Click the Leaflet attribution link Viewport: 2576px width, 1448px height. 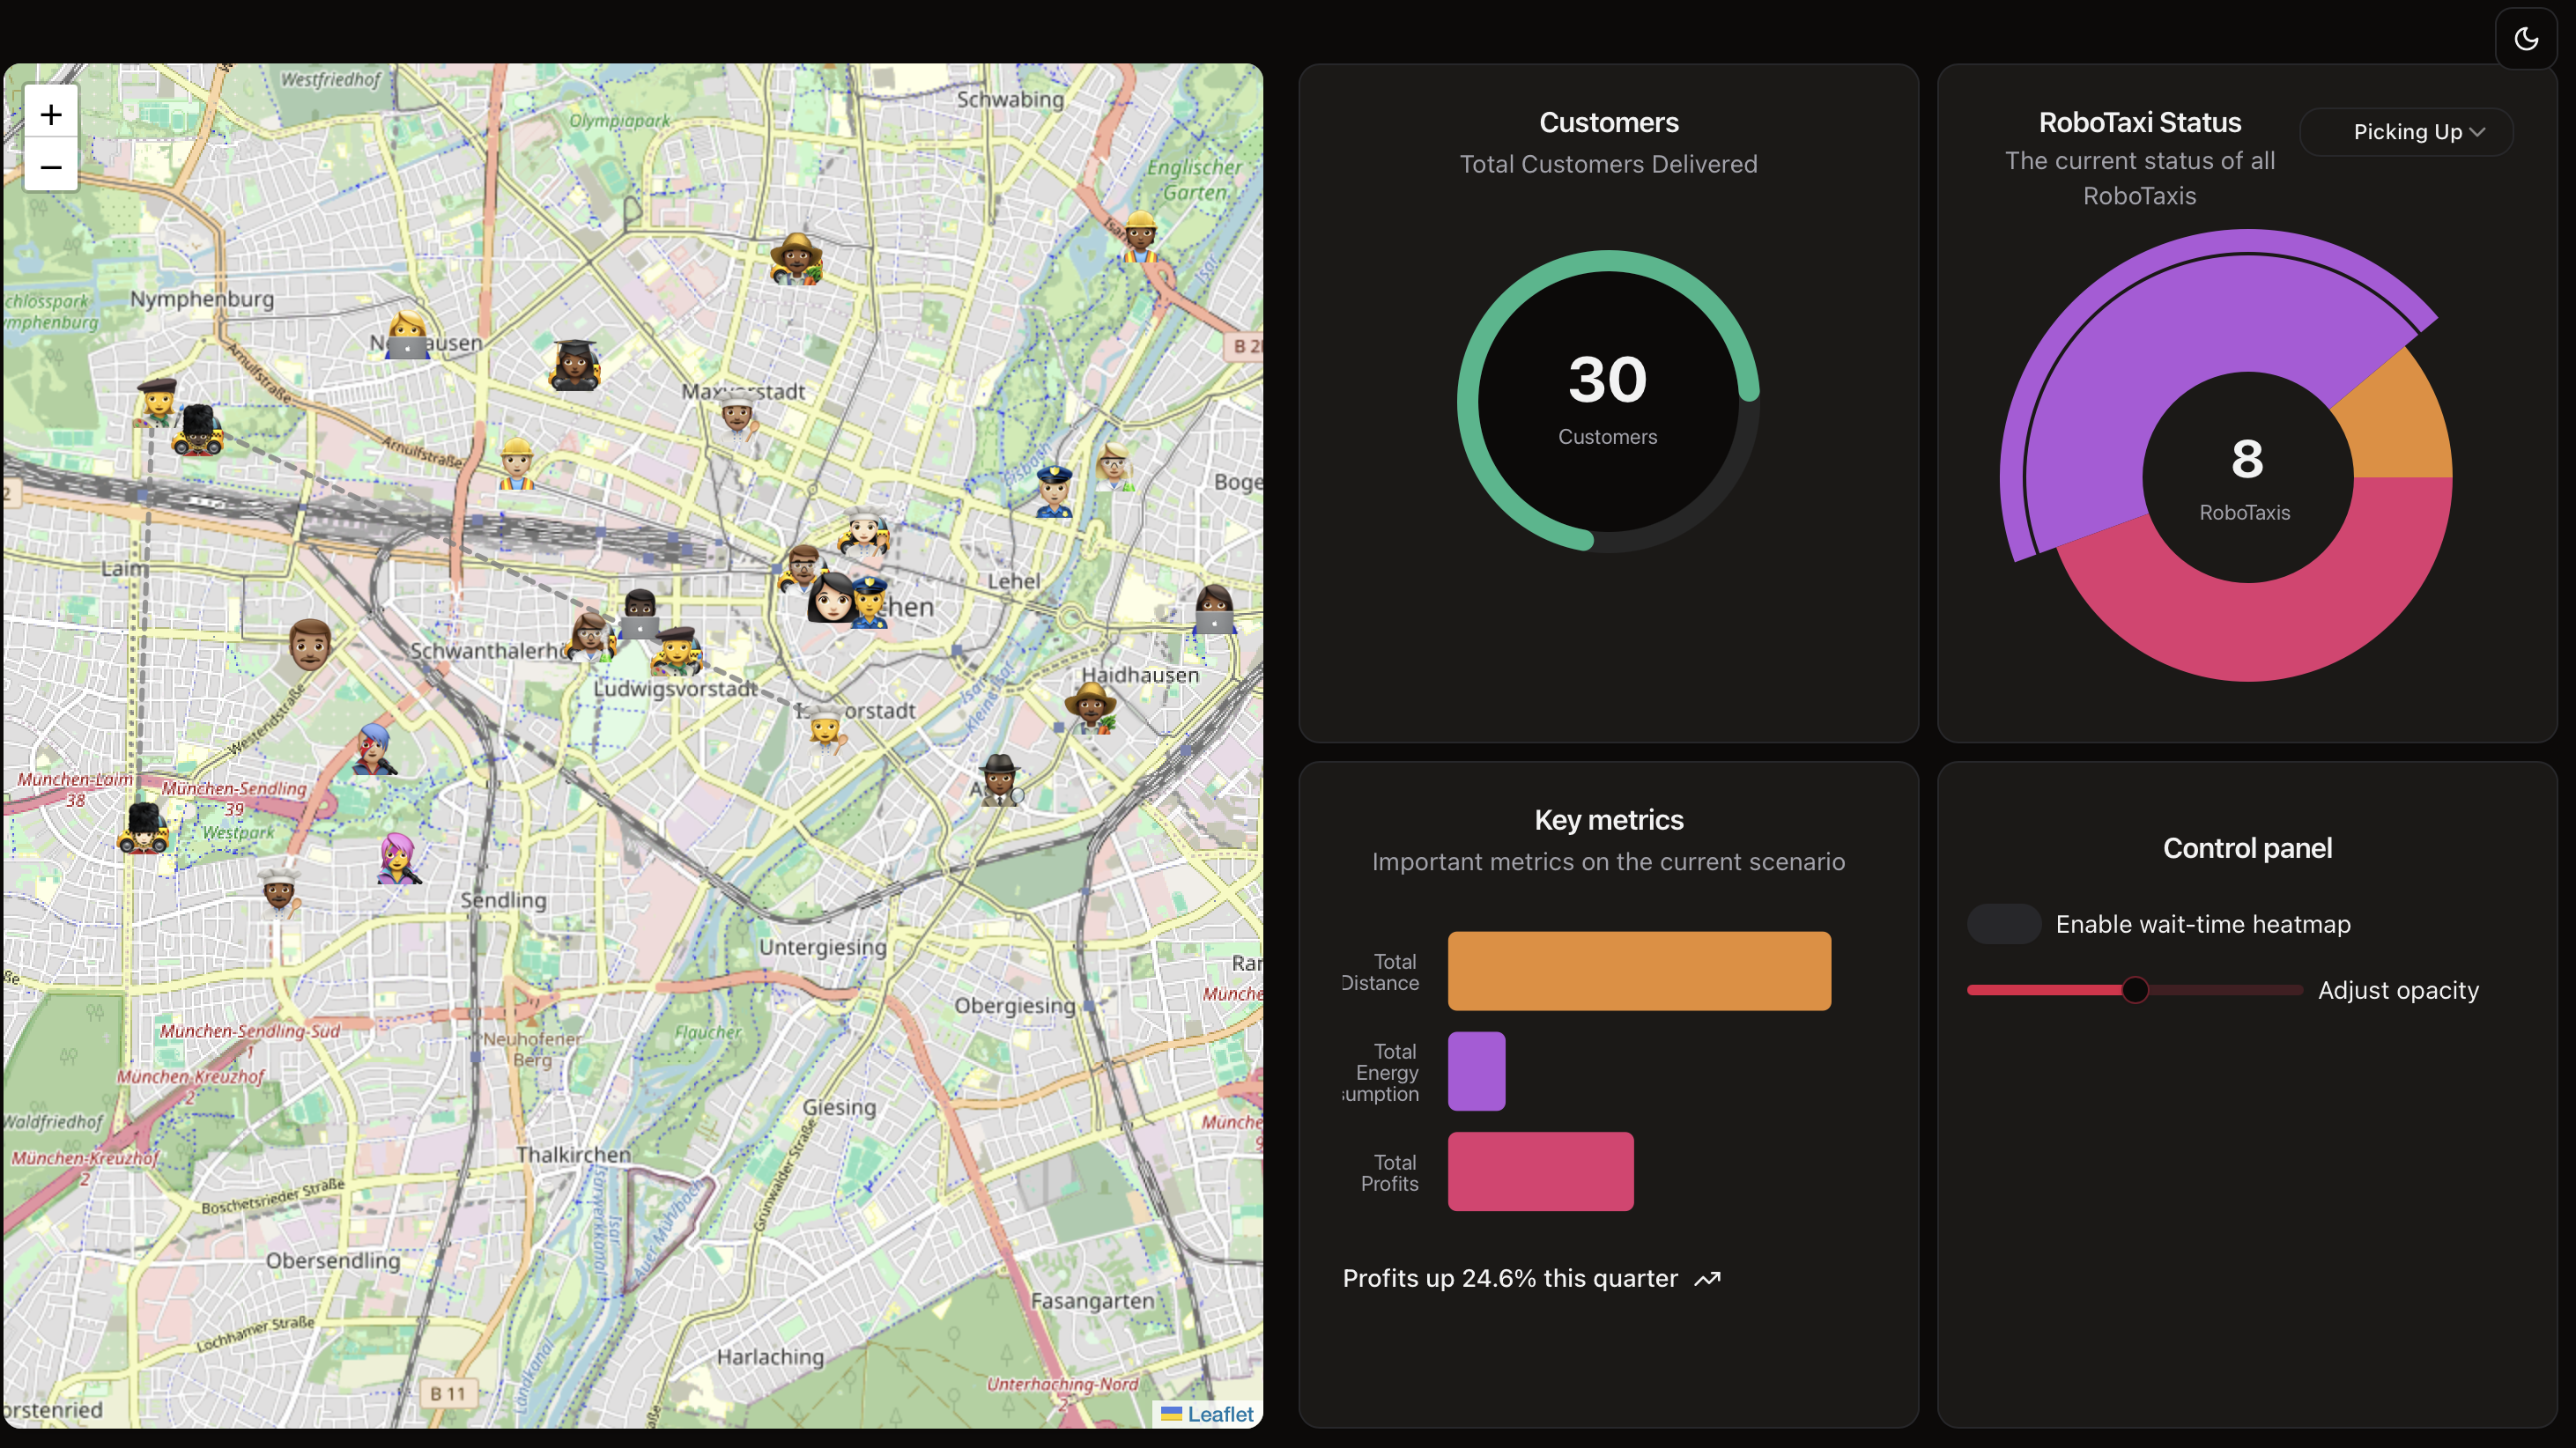tap(1219, 1414)
